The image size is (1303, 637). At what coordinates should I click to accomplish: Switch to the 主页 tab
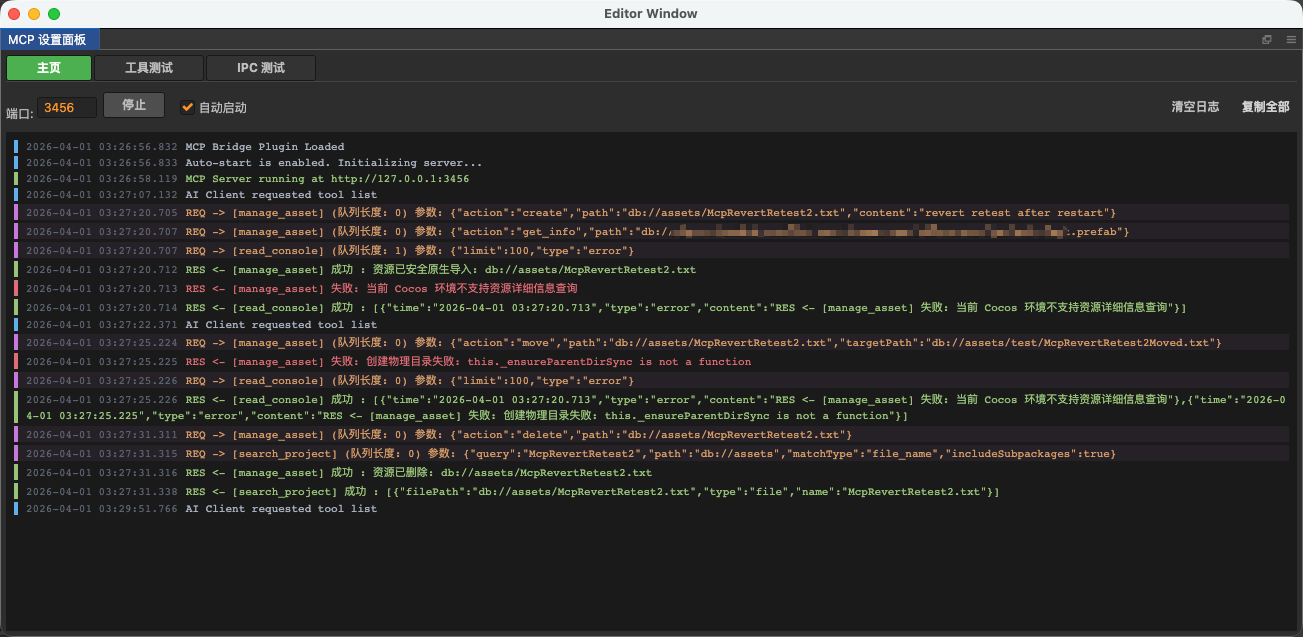(49, 68)
